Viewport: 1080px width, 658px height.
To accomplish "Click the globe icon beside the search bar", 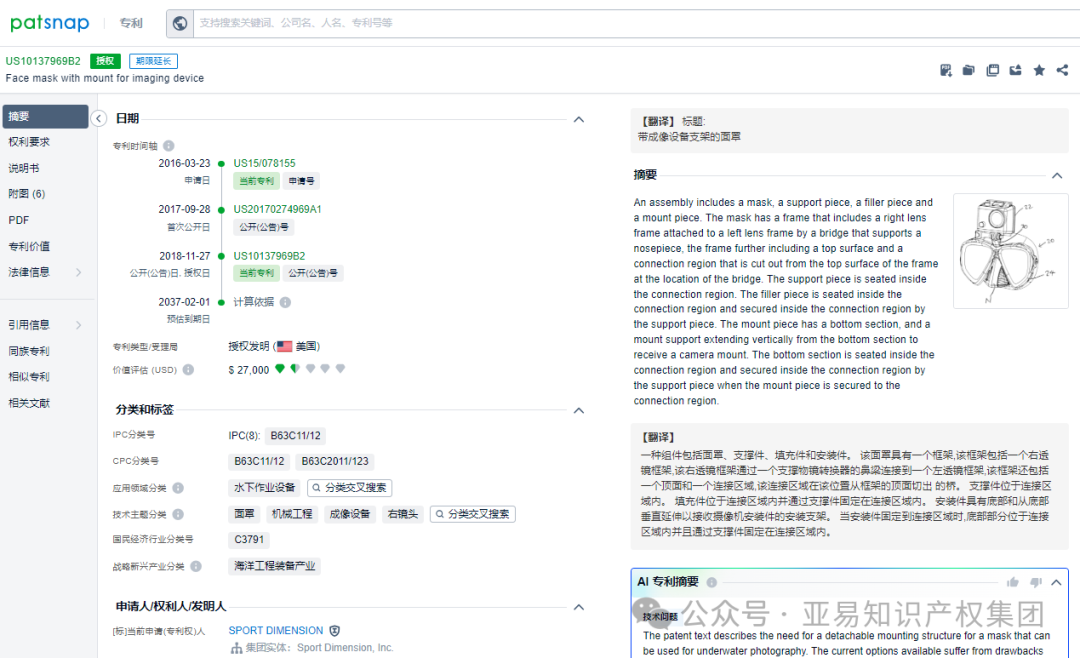I will click(182, 23).
